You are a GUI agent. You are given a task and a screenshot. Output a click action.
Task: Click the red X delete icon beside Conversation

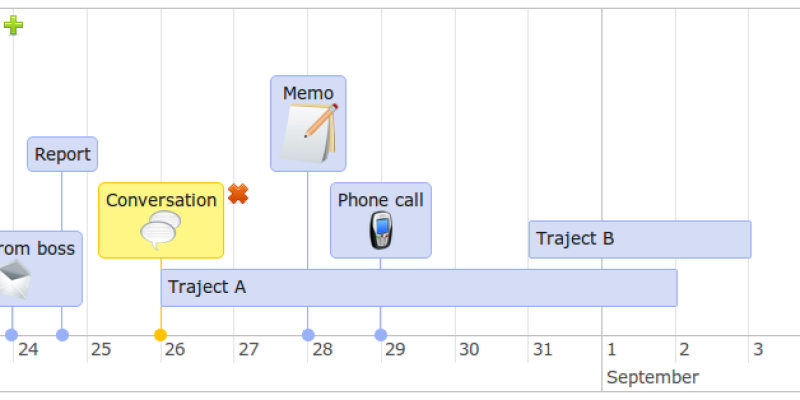click(238, 194)
